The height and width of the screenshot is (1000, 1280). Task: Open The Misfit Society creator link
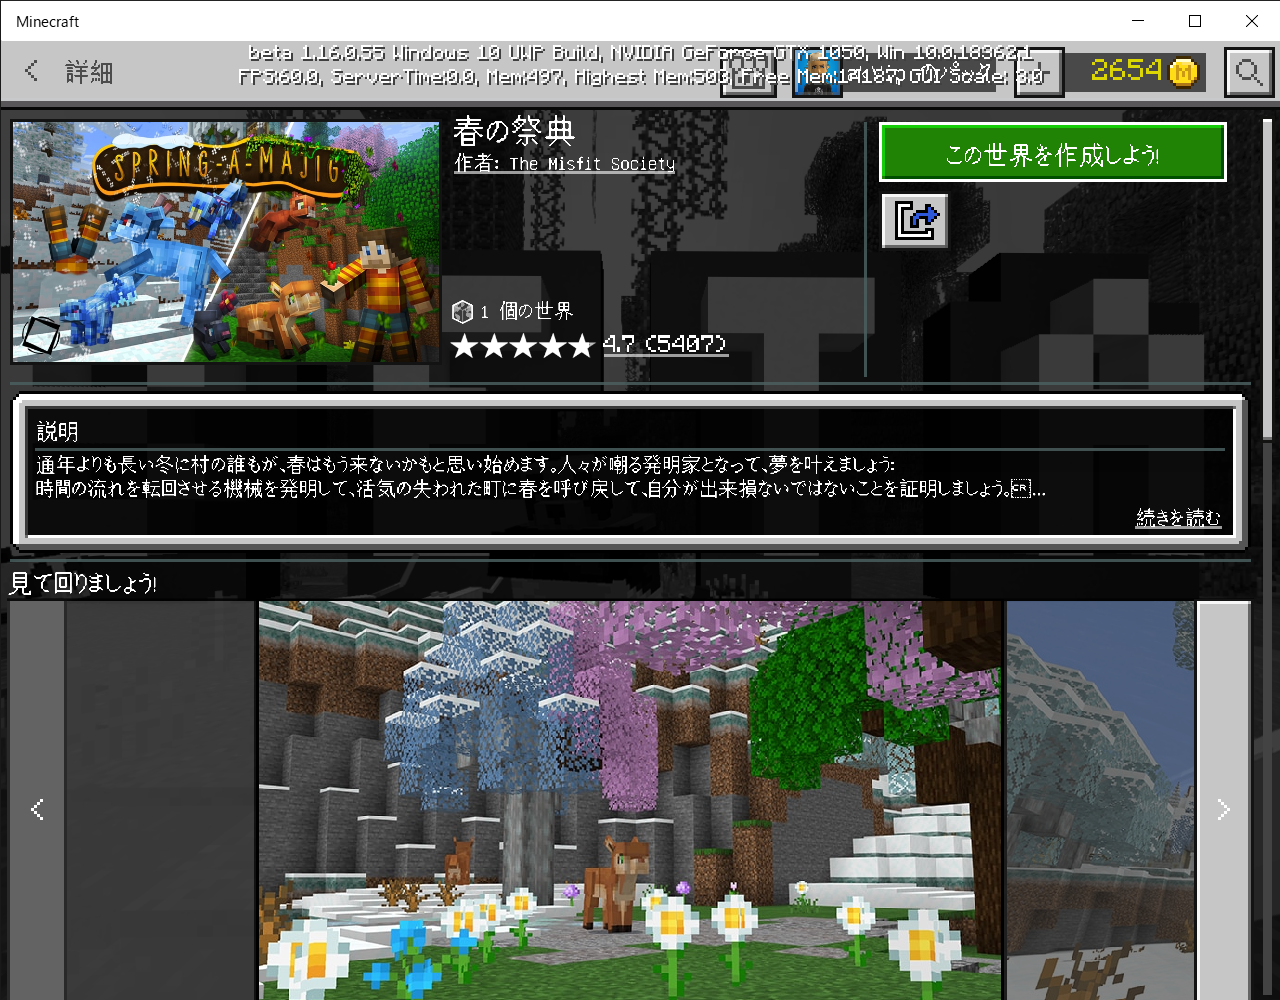(592, 164)
